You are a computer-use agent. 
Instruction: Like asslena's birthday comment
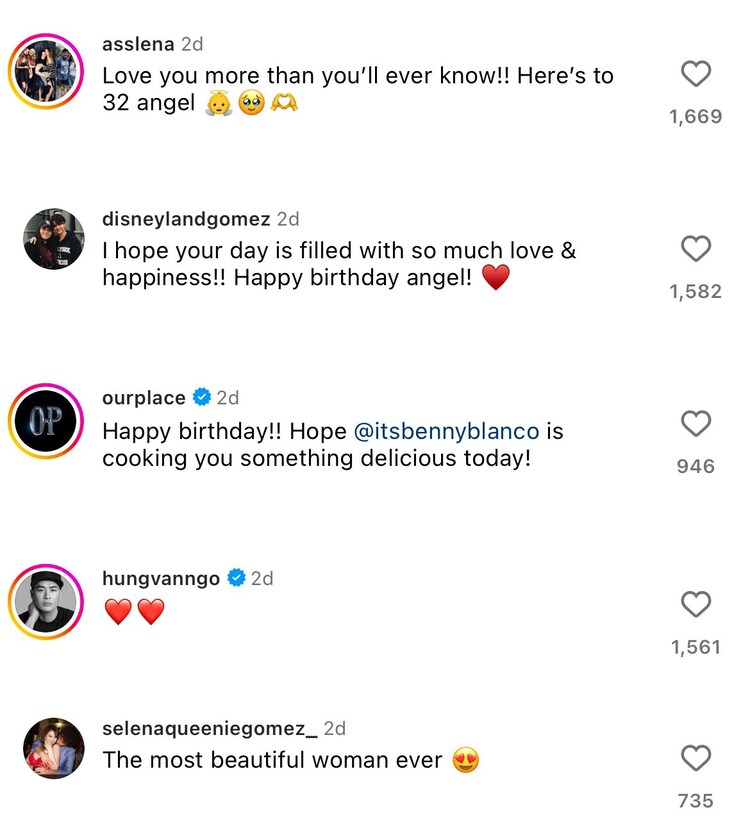[696, 74]
